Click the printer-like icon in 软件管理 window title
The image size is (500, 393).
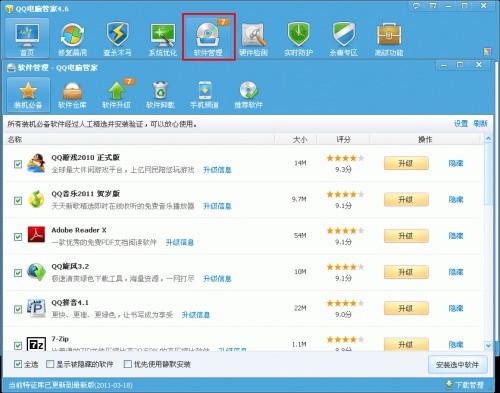(11, 68)
